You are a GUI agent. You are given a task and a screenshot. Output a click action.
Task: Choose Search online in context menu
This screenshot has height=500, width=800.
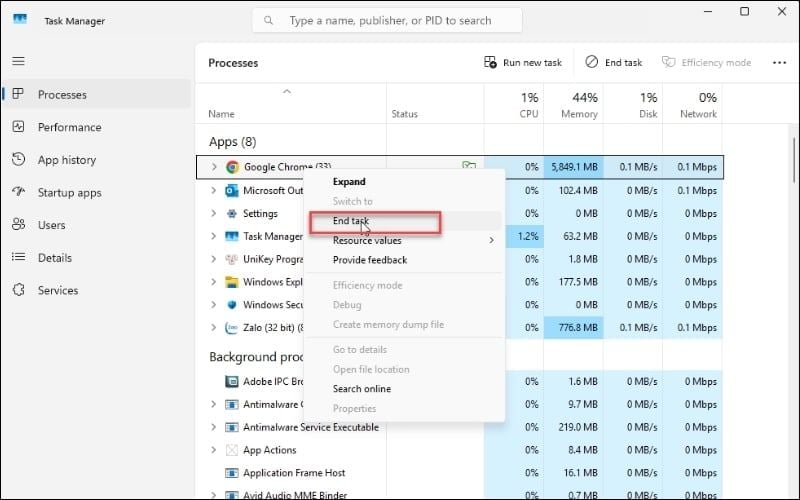pos(404,389)
